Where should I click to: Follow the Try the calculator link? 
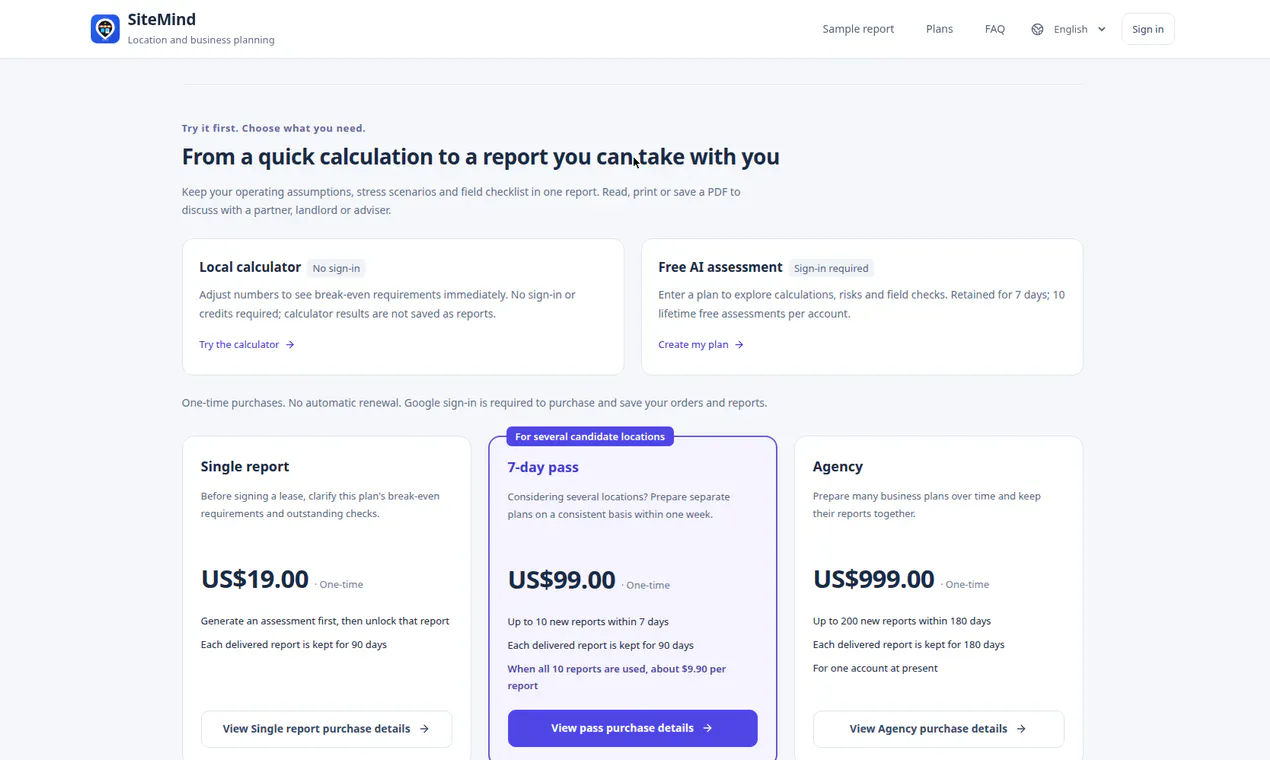(x=247, y=345)
